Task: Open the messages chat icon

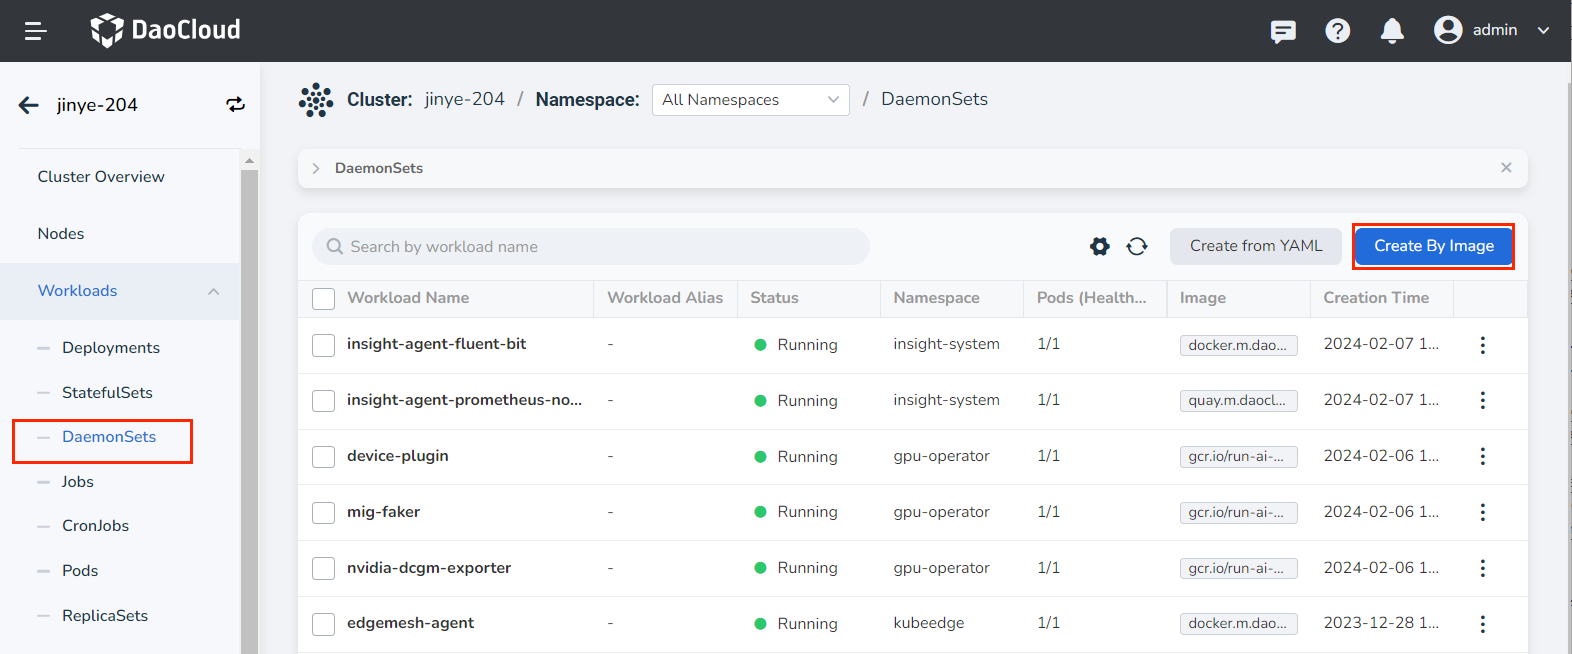Action: 1283,31
